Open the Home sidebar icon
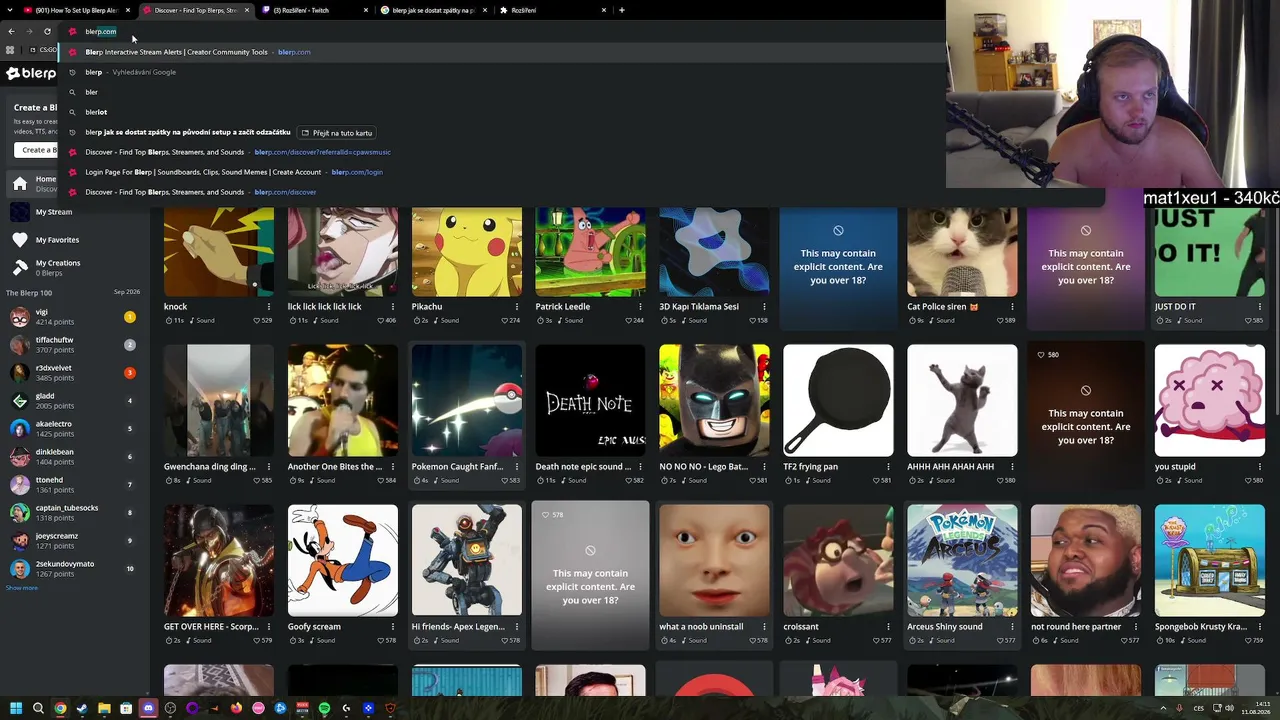The height and width of the screenshot is (720, 1280). (x=20, y=184)
